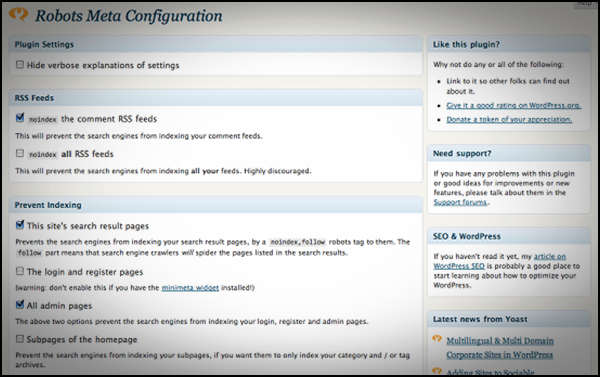Check noindex all RSS feeds option

pyautogui.click(x=20, y=153)
